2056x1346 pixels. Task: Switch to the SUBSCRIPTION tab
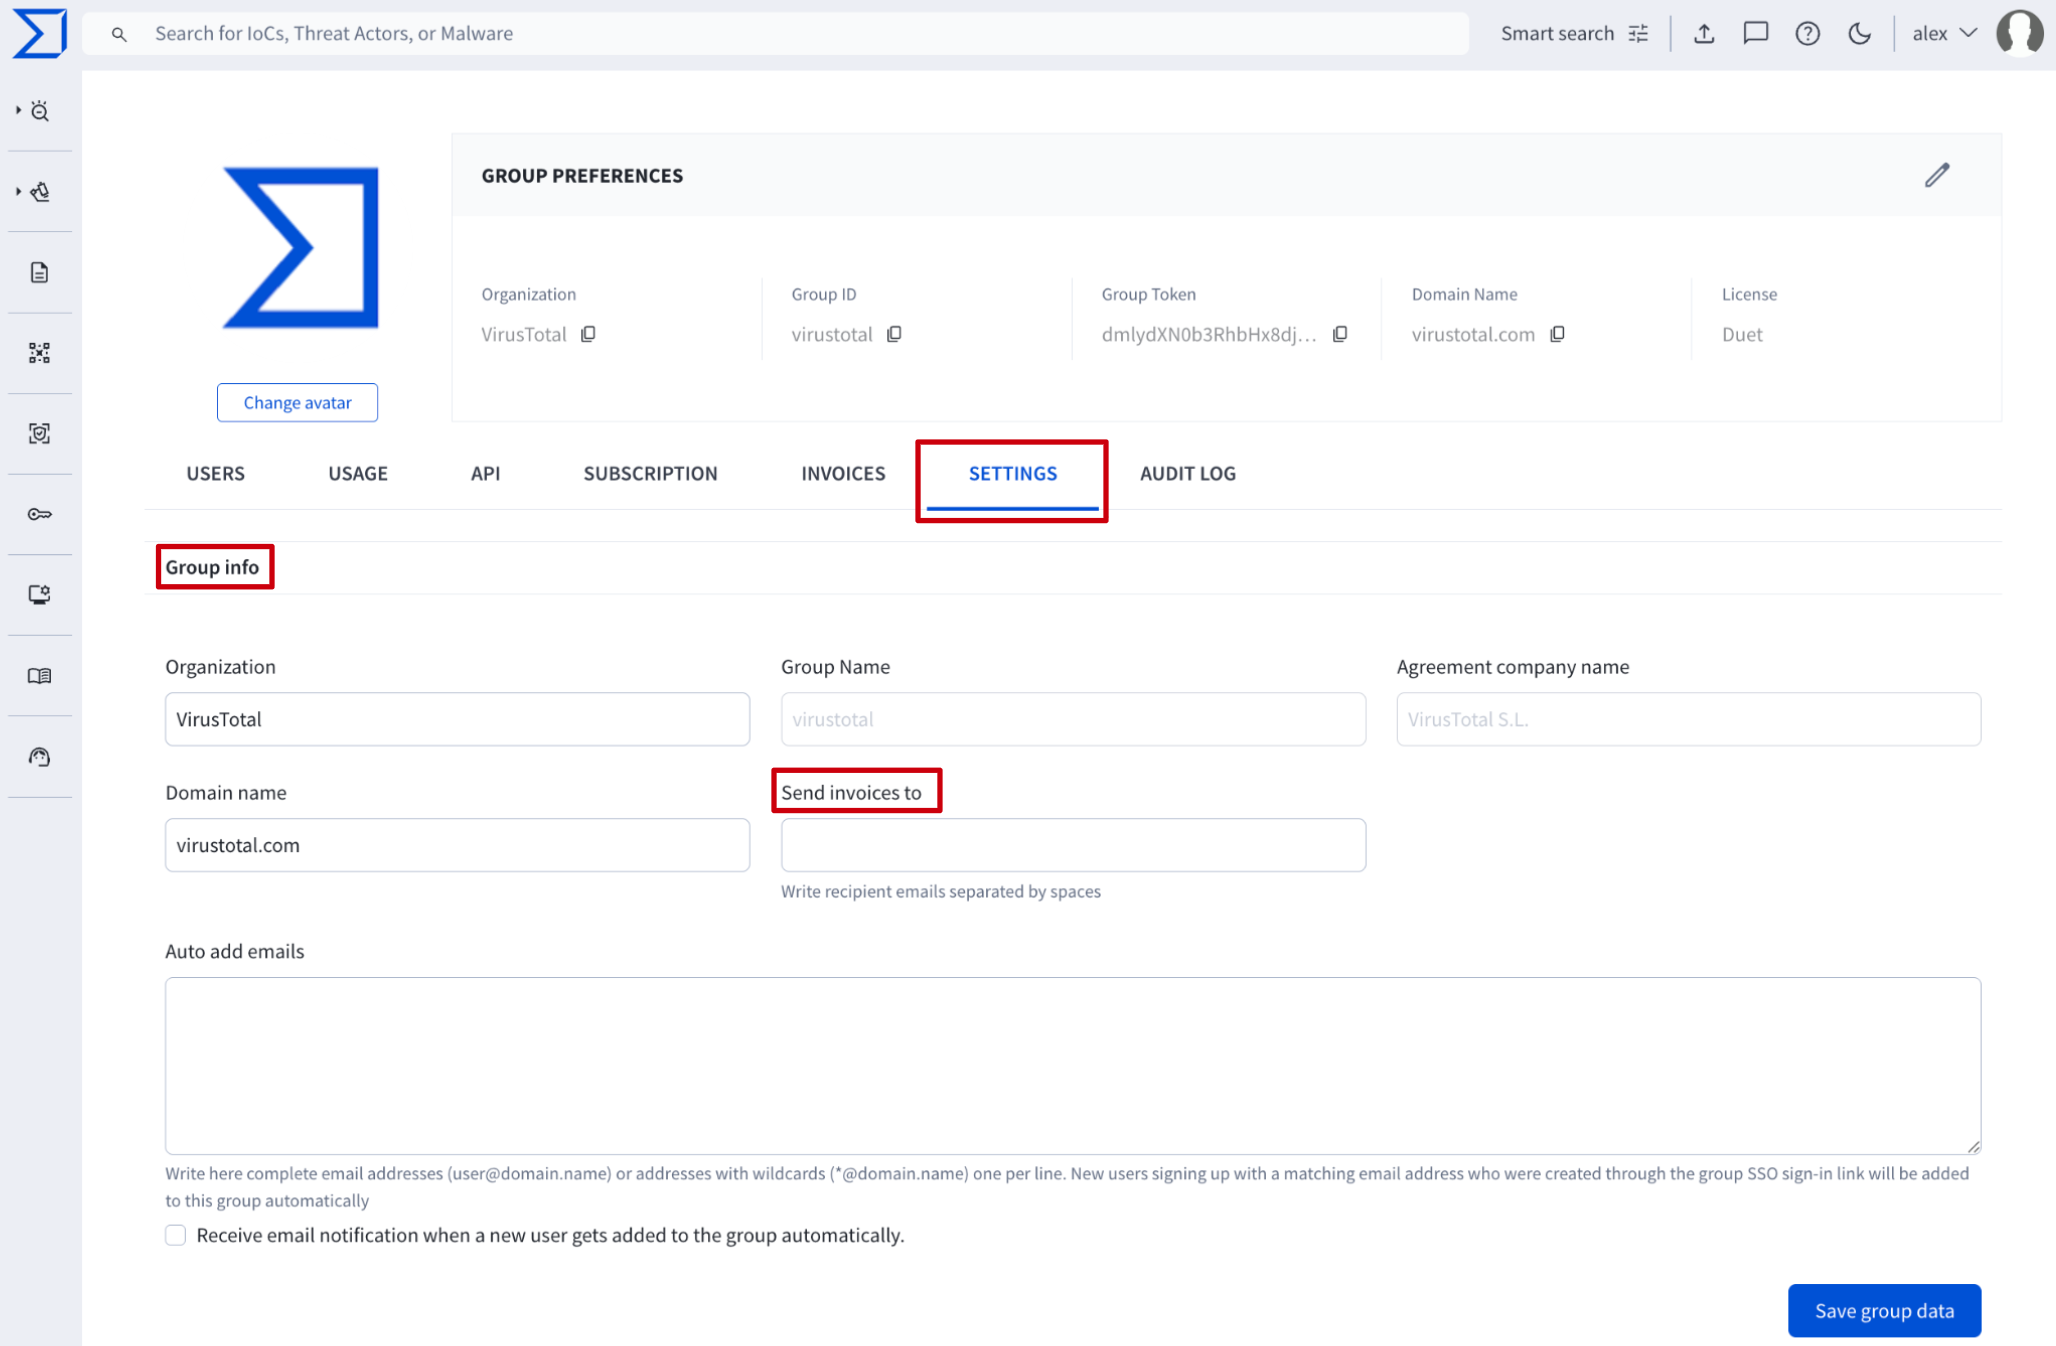tap(650, 474)
